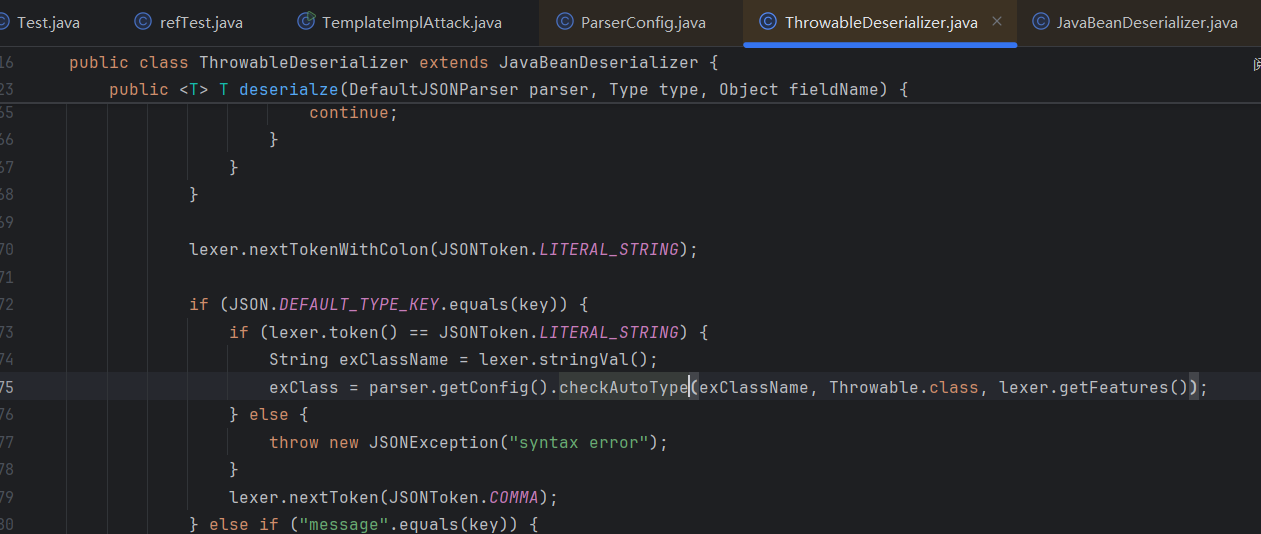
Task: Jump to the sticky deserialze method signature line
Action: click(x=508, y=89)
